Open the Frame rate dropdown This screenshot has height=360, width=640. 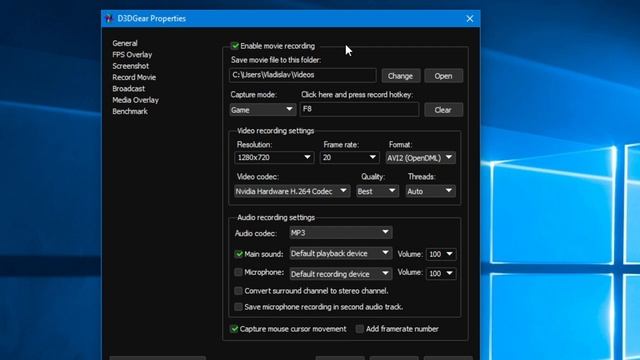(349, 158)
